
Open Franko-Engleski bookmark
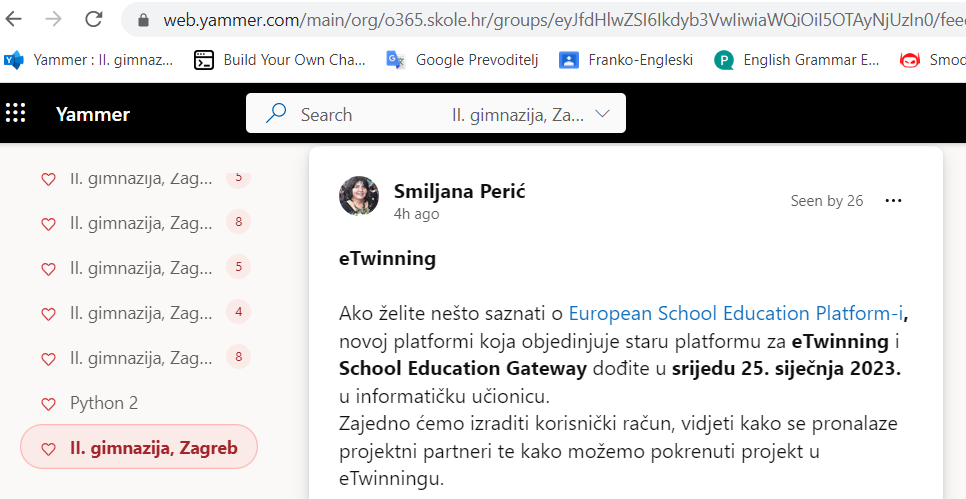pyautogui.click(x=626, y=60)
